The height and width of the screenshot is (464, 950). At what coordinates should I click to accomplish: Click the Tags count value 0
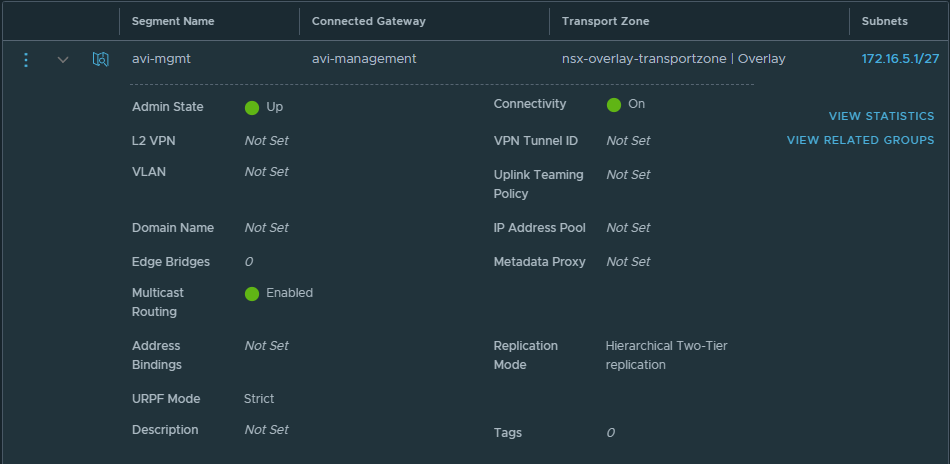tap(610, 433)
